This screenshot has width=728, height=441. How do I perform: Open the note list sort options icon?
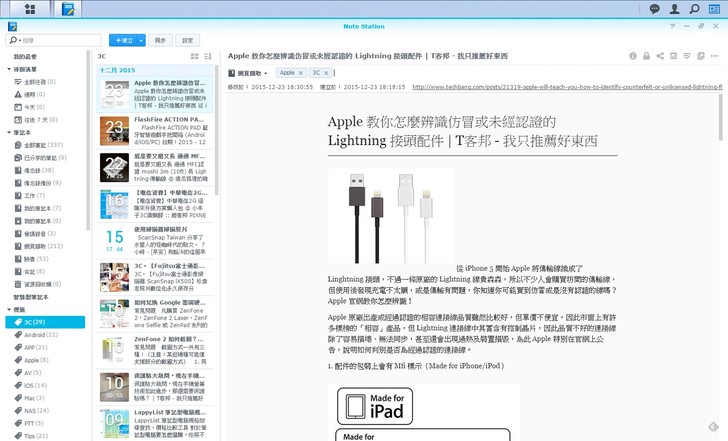tap(208, 56)
